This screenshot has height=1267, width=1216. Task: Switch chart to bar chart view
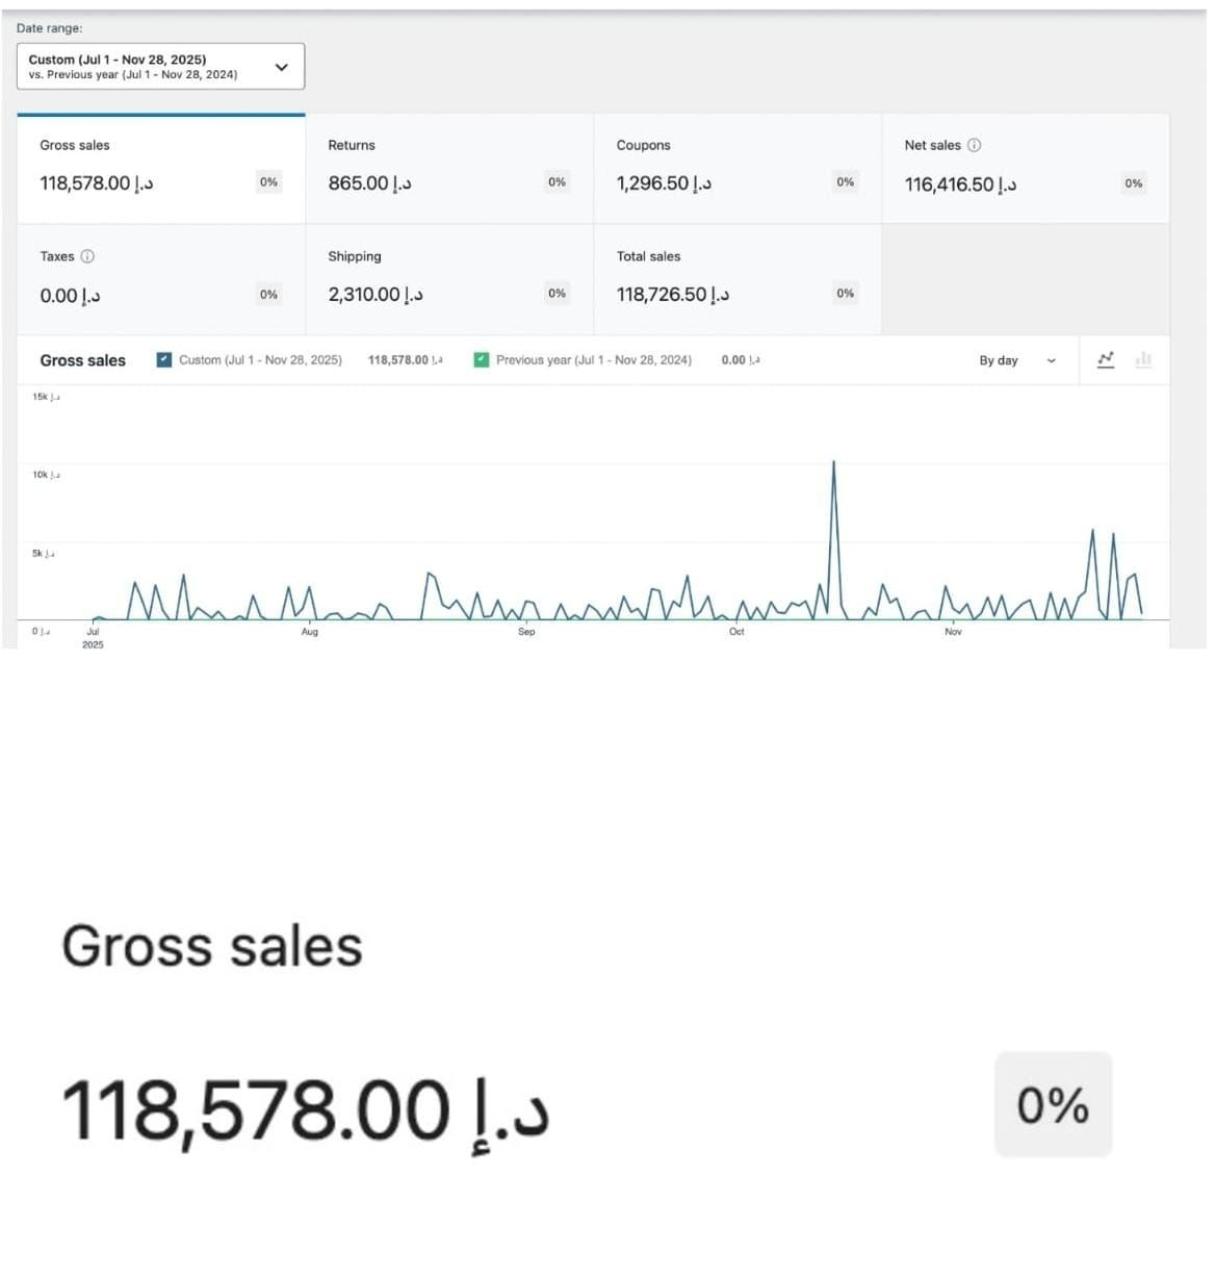pos(1143,360)
